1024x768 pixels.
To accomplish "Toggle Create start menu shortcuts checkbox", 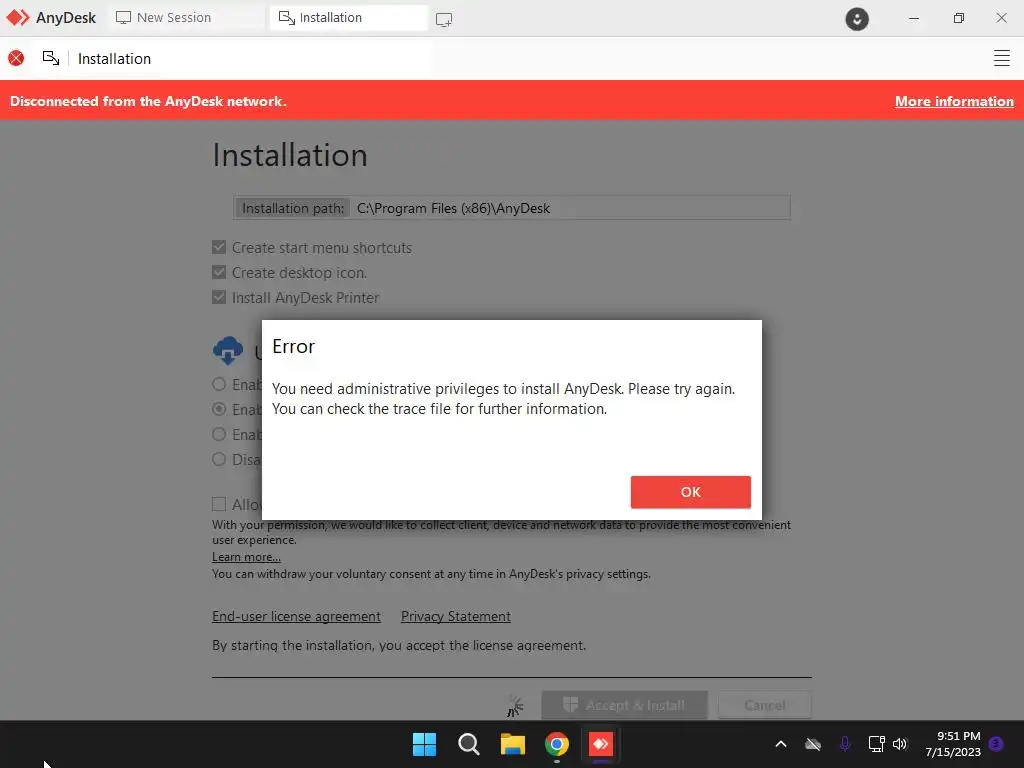I will pos(219,248).
